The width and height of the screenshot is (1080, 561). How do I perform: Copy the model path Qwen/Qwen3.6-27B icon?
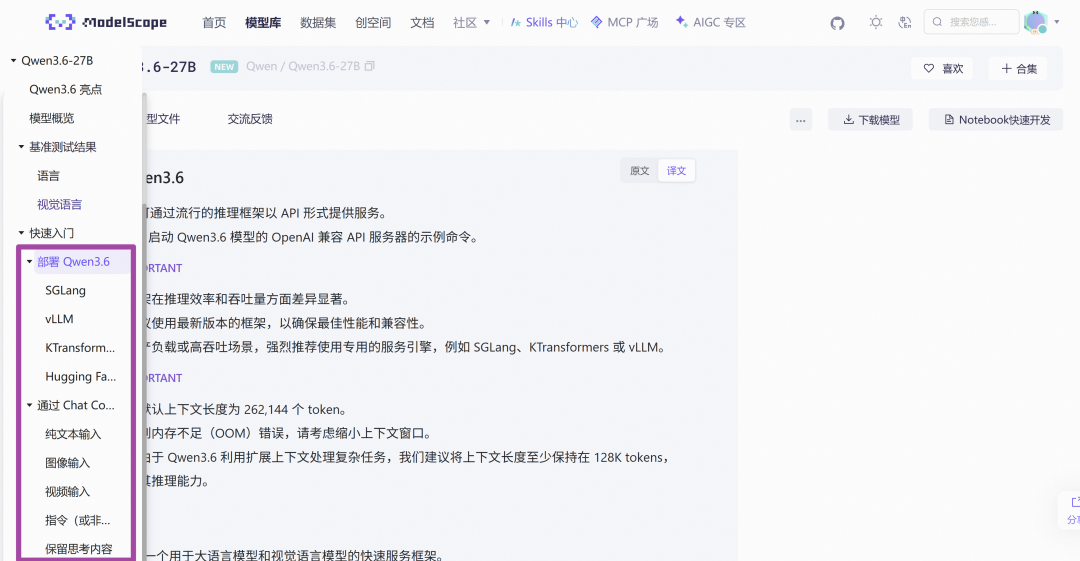pyautogui.click(x=370, y=66)
